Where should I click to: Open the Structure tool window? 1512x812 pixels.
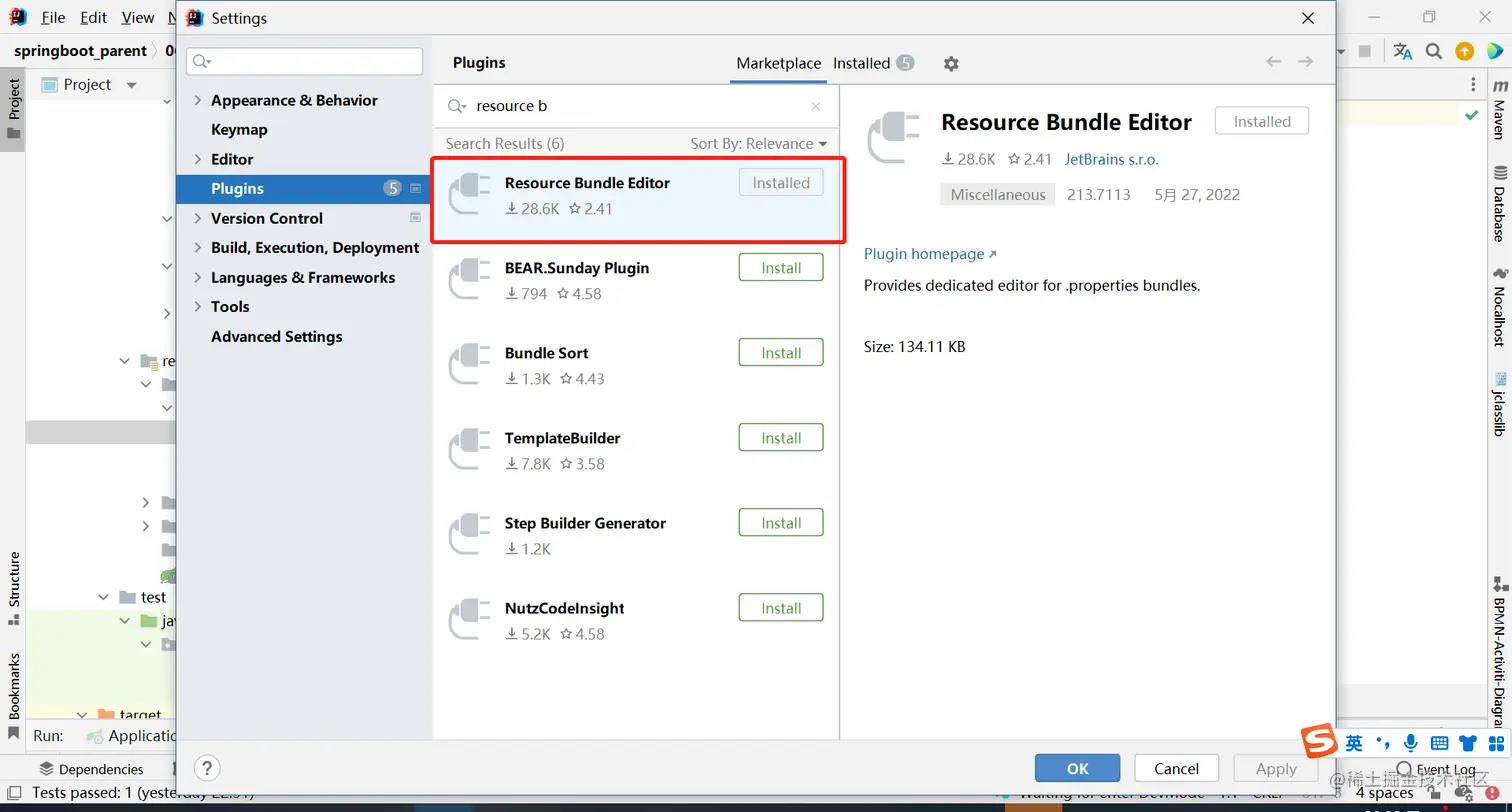[x=13, y=588]
